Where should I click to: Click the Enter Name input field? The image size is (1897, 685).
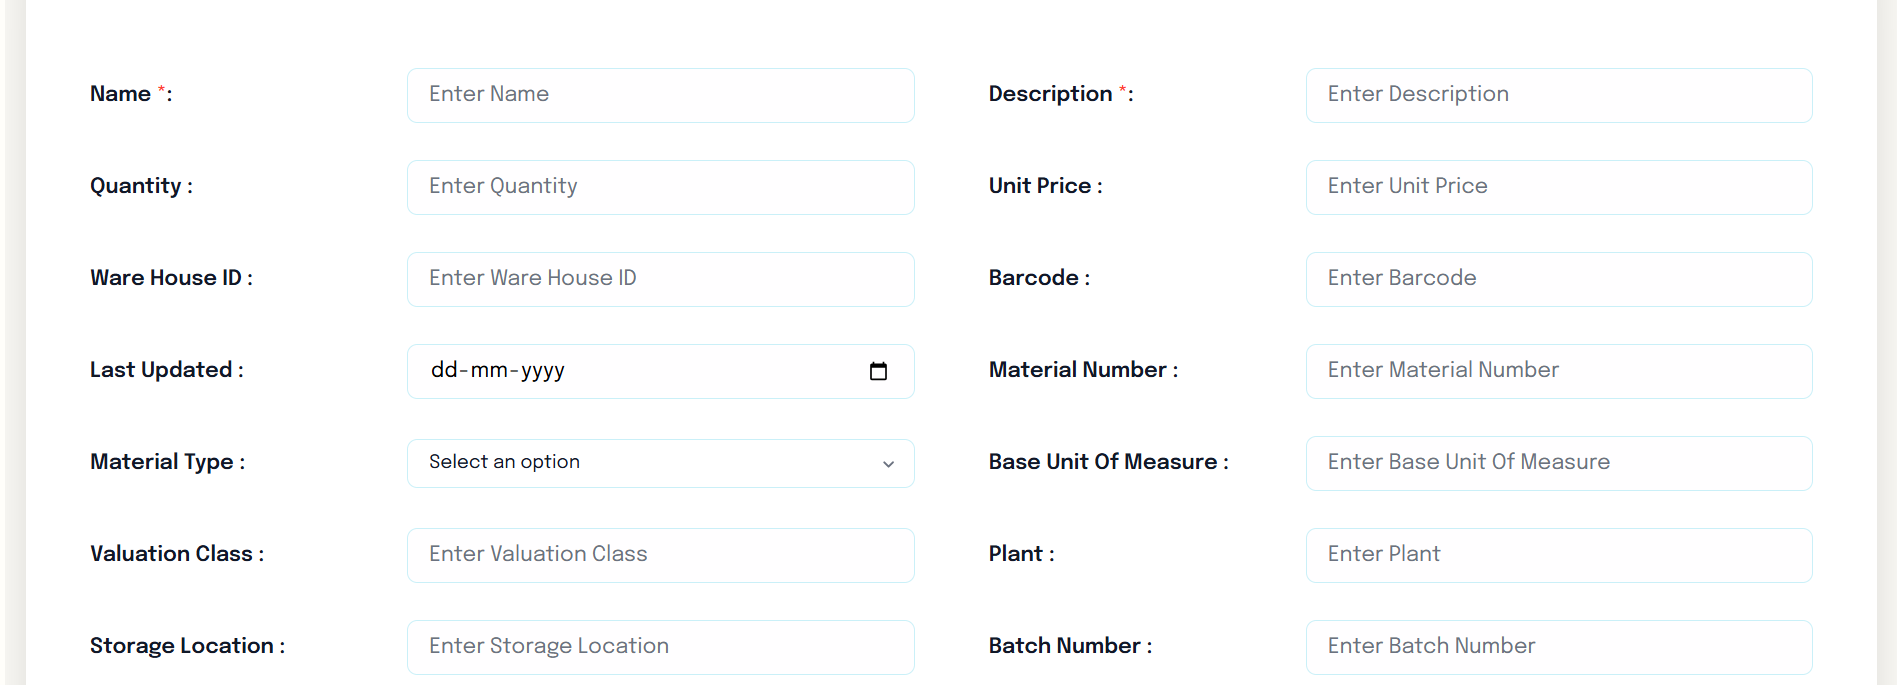click(x=660, y=95)
